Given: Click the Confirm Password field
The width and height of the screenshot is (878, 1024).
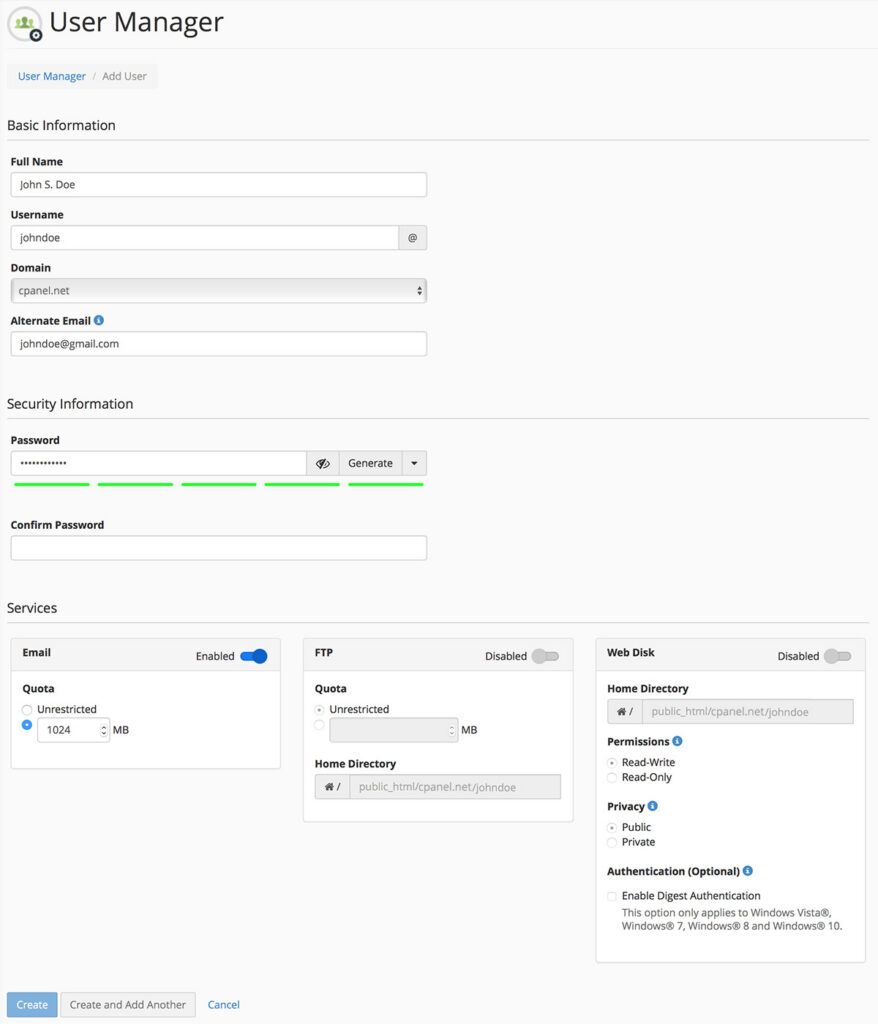Looking at the screenshot, I should tap(218, 548).
